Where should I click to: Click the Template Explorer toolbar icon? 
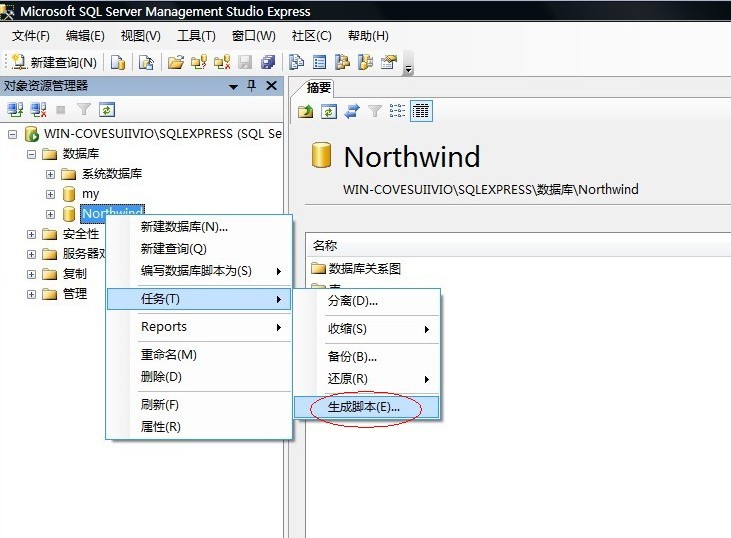click(x=366, y=62)
